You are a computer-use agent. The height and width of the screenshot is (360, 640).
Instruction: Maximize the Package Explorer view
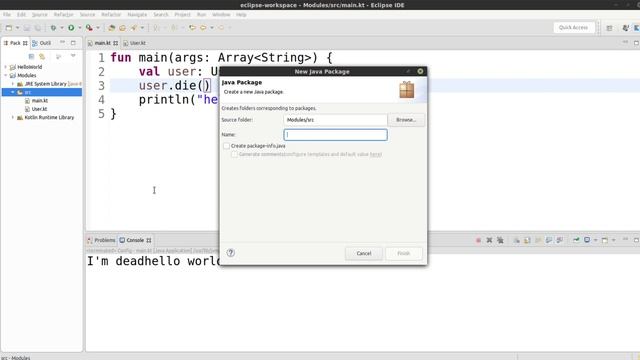point(73,42)
